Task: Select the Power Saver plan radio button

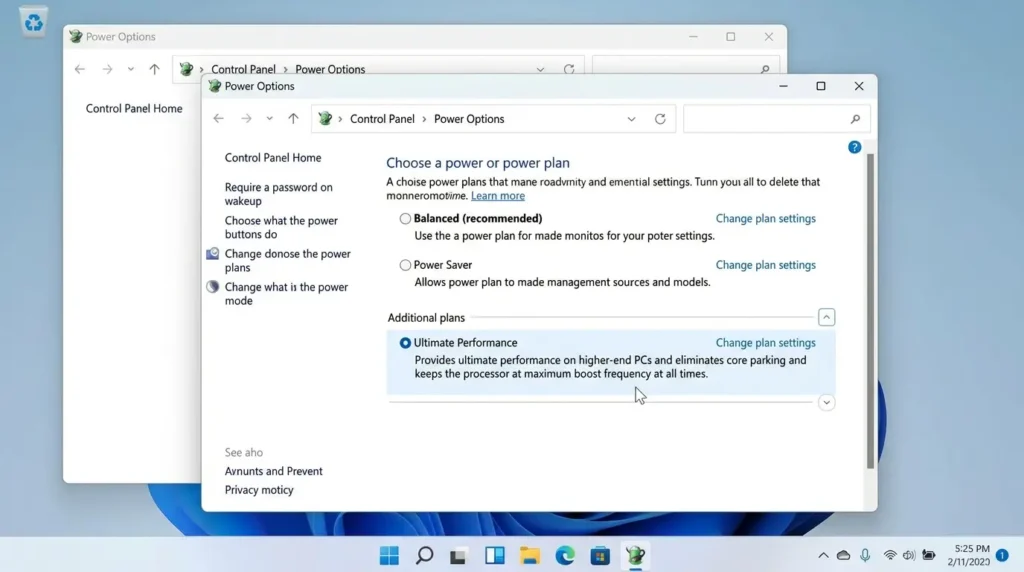Action: (x=405, y=265)
